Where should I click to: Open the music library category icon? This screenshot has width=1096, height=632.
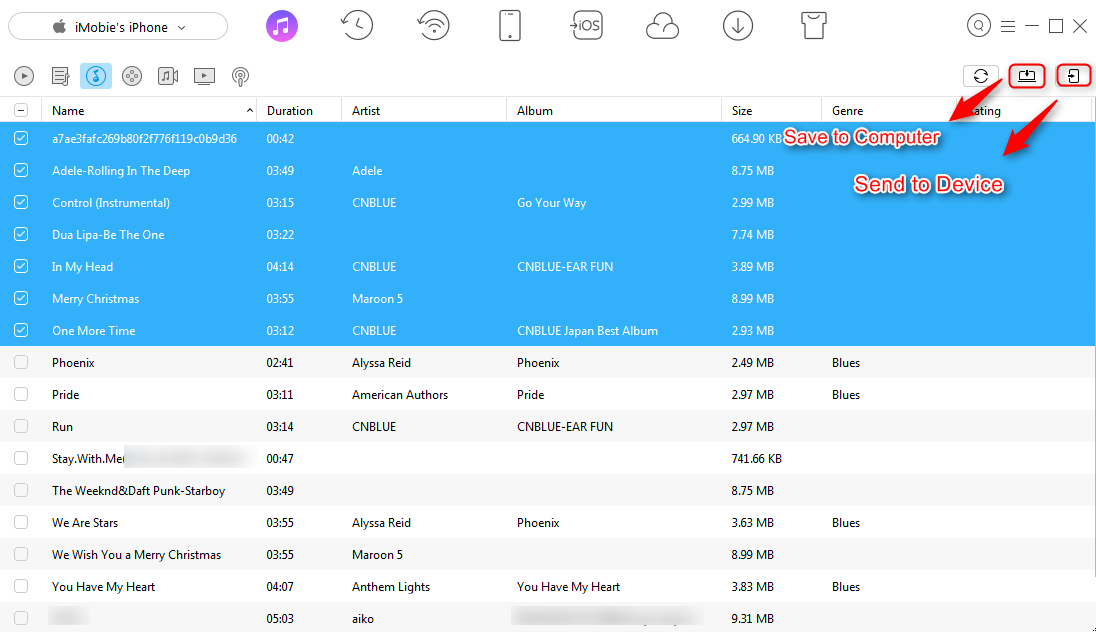282,27
